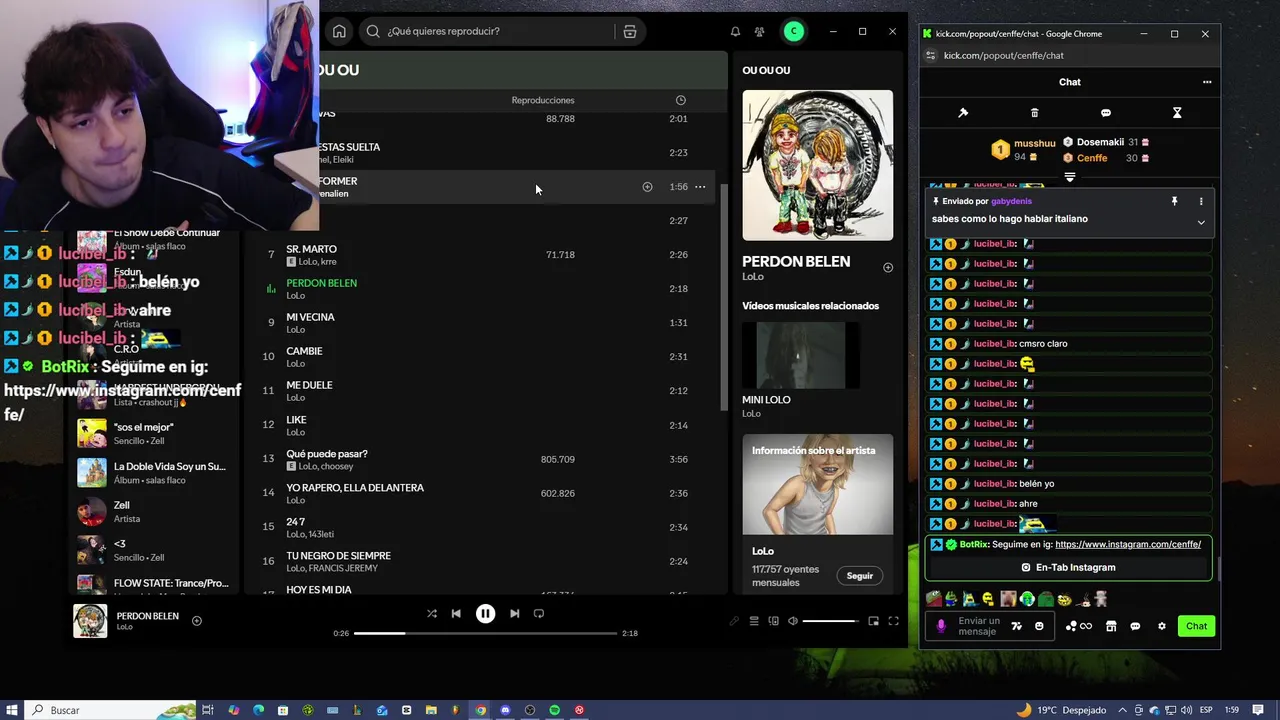Open more options on the 1:56 track row
Screen dimensions: 1280x720
tap(700, 187)
